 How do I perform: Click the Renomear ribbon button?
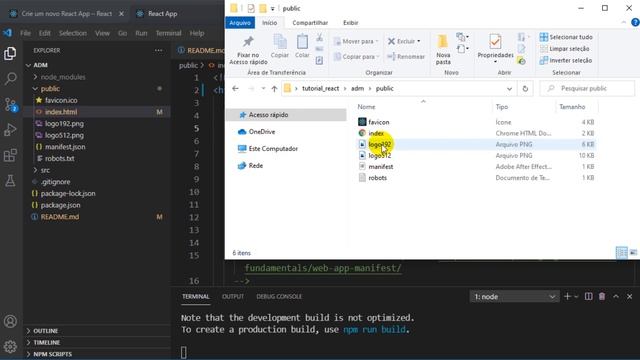[406, 56]
